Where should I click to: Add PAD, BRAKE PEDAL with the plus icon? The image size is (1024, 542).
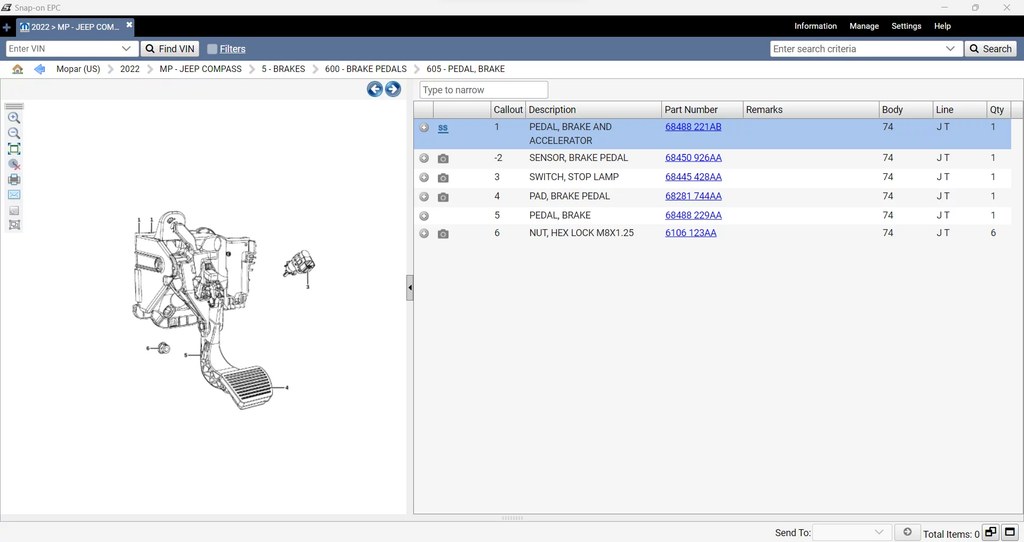(x=424, y=197)
